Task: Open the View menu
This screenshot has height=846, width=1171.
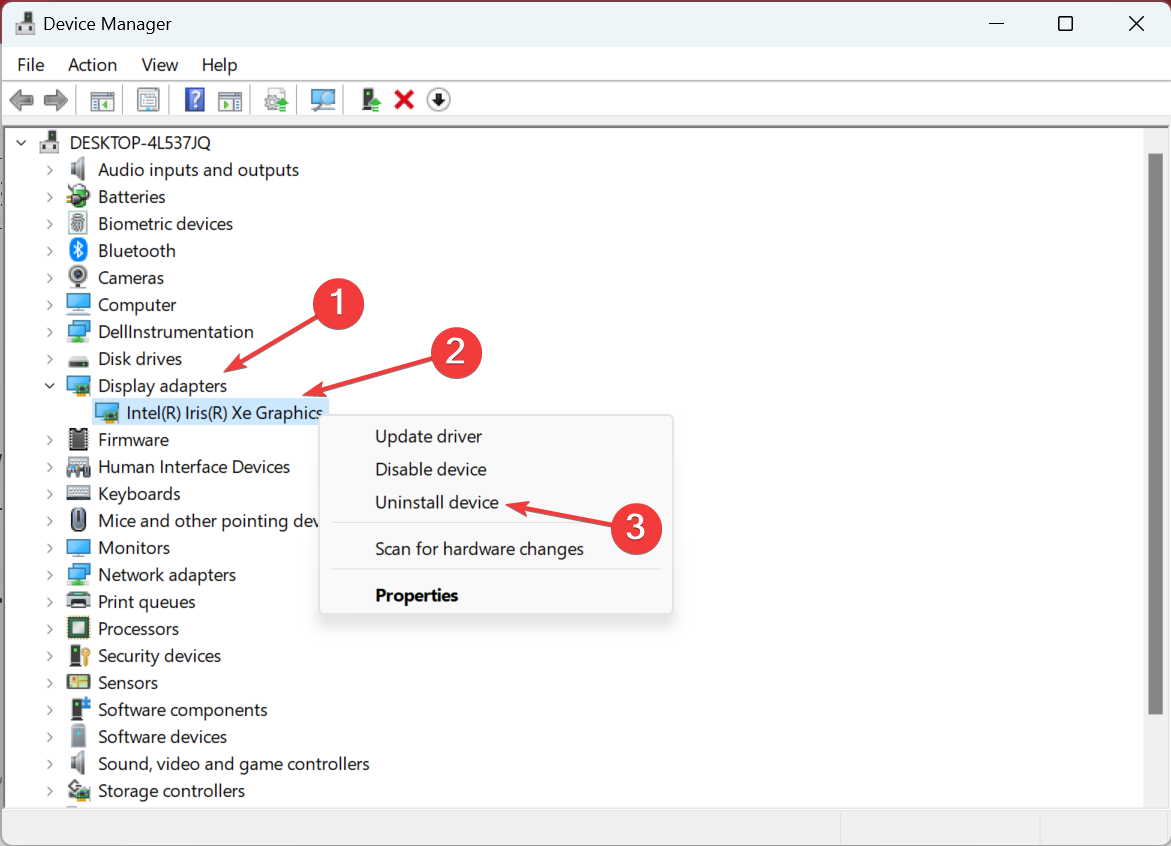Action: coord(160,65)
